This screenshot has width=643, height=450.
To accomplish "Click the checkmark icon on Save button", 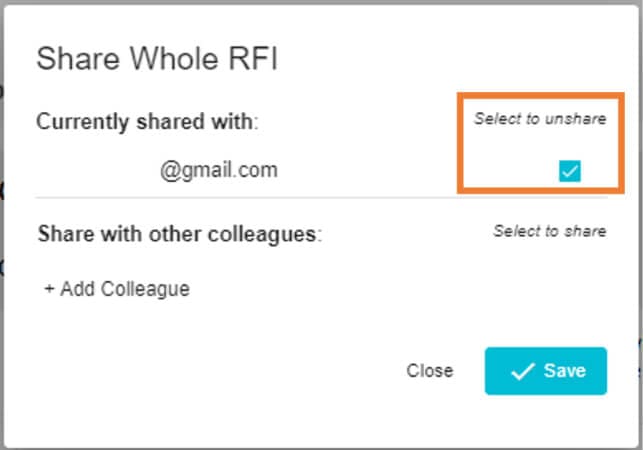I will click(522, 371).
